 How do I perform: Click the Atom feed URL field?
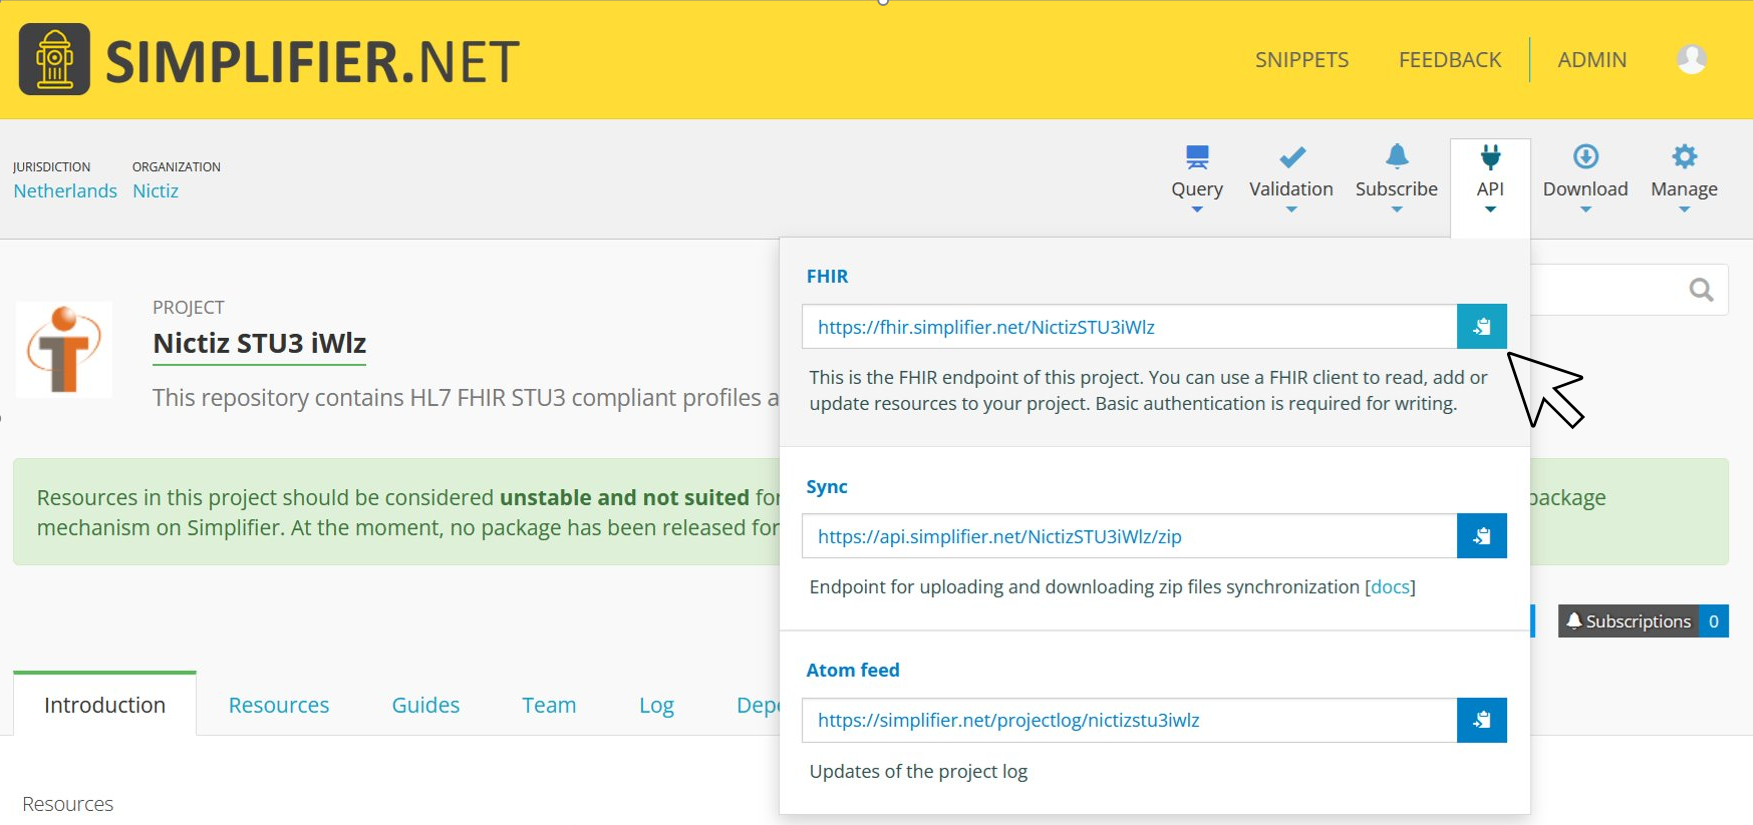click(1129, 720)
